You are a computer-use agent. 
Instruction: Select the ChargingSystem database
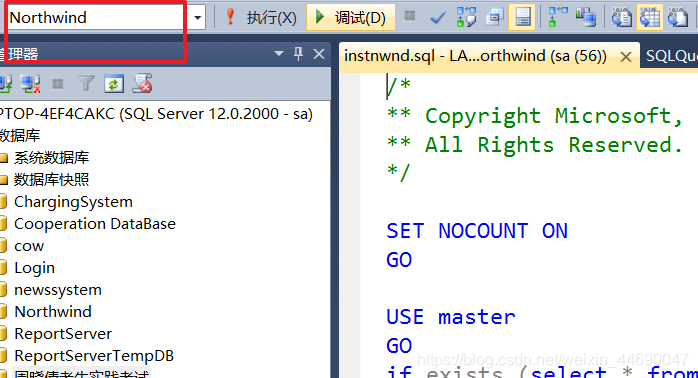(x=73, y=202)
